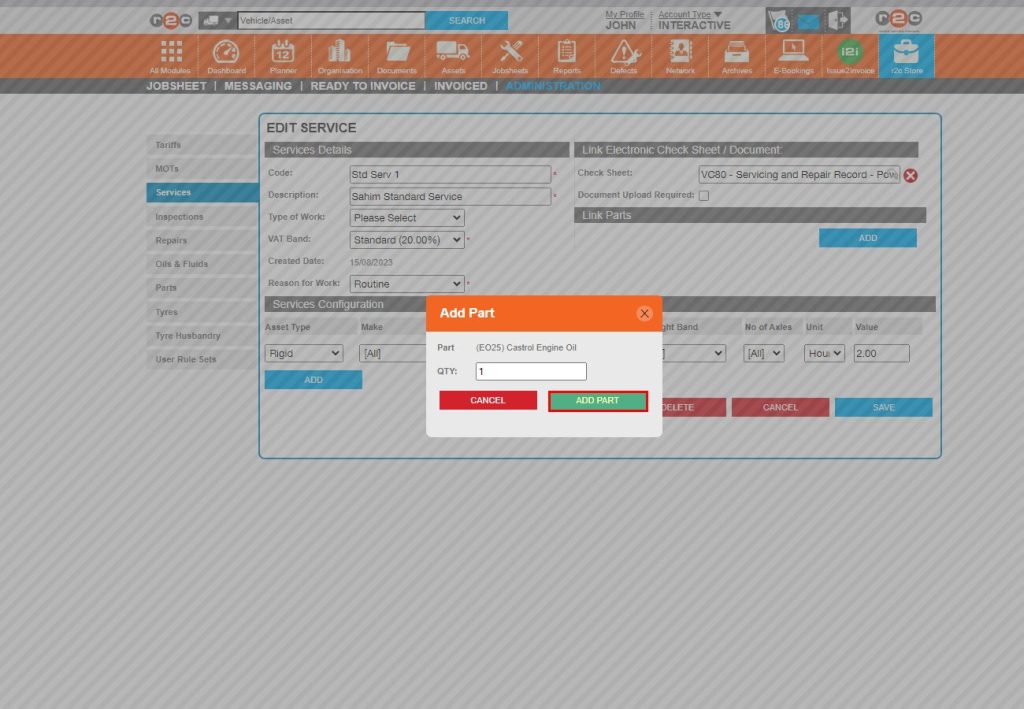Click the Description field

450,197
